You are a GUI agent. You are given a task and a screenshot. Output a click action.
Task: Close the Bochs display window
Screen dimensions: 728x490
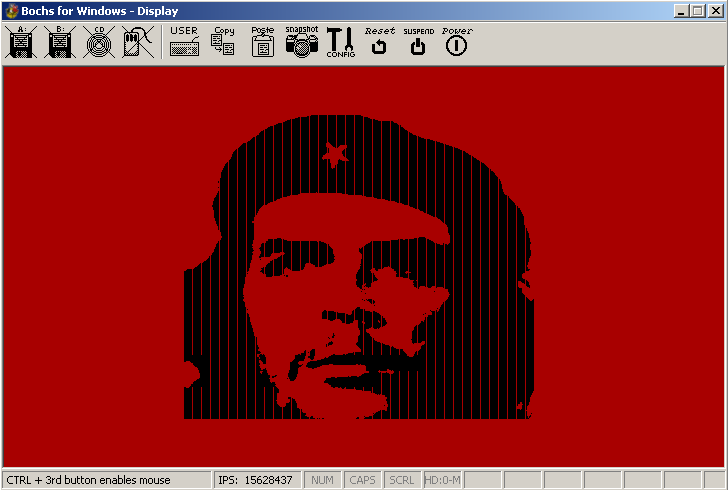tap(715, 11)
